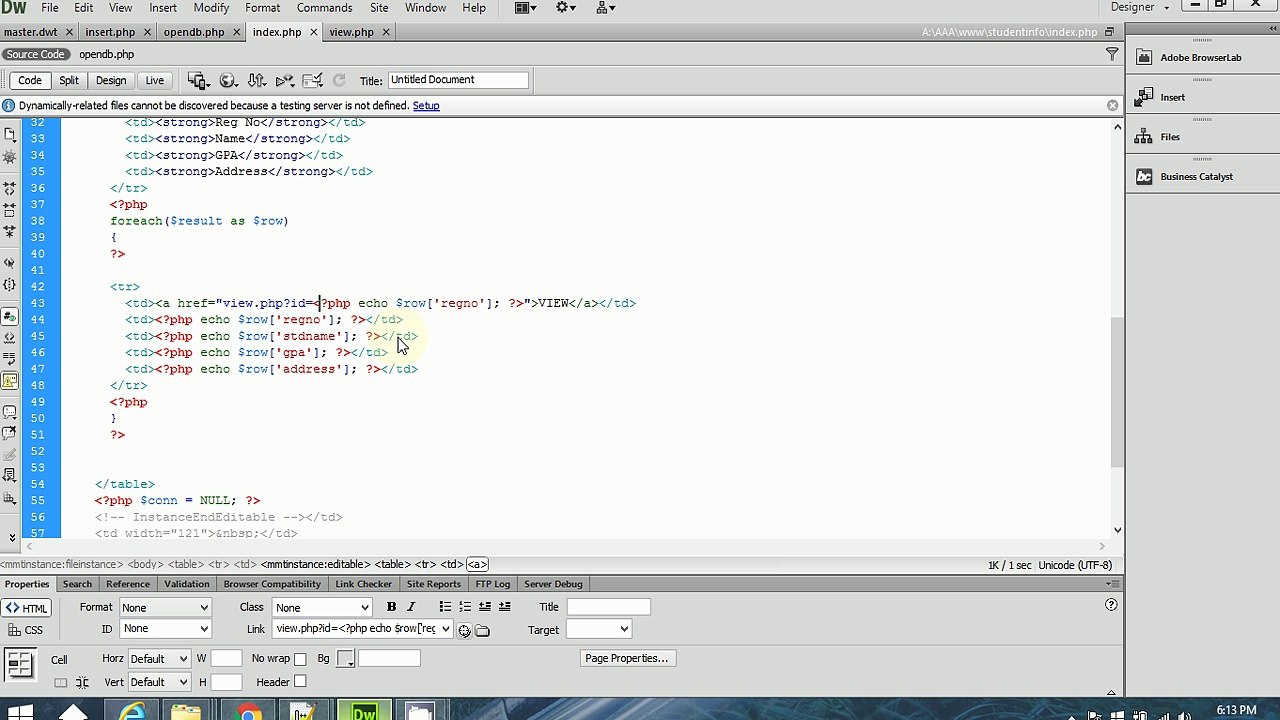Toggle Syntax Error Alerts icon

pos(10,381)
